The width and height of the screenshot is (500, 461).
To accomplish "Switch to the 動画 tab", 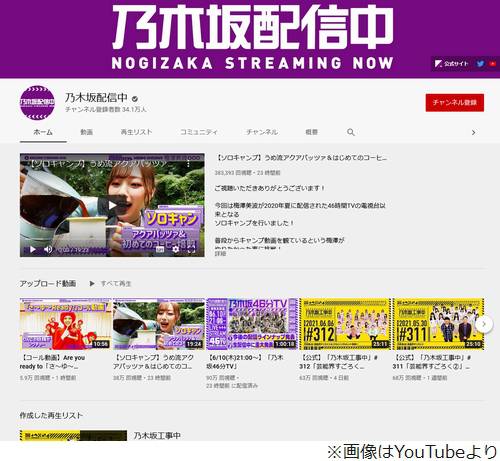I will coord(86,132).
